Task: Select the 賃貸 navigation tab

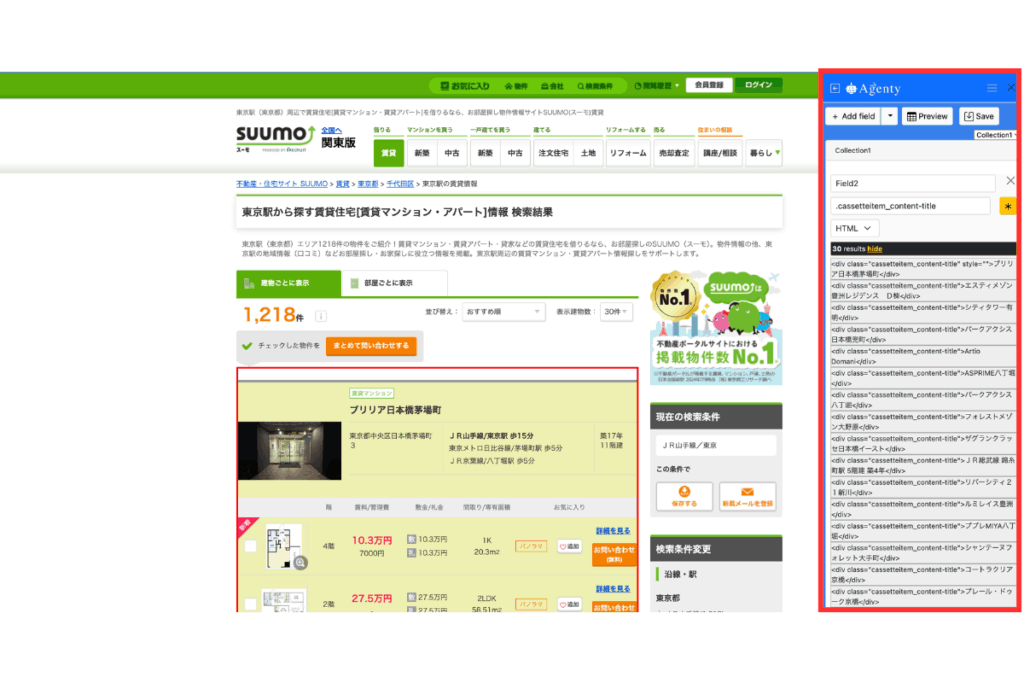Action: (388, 153)
